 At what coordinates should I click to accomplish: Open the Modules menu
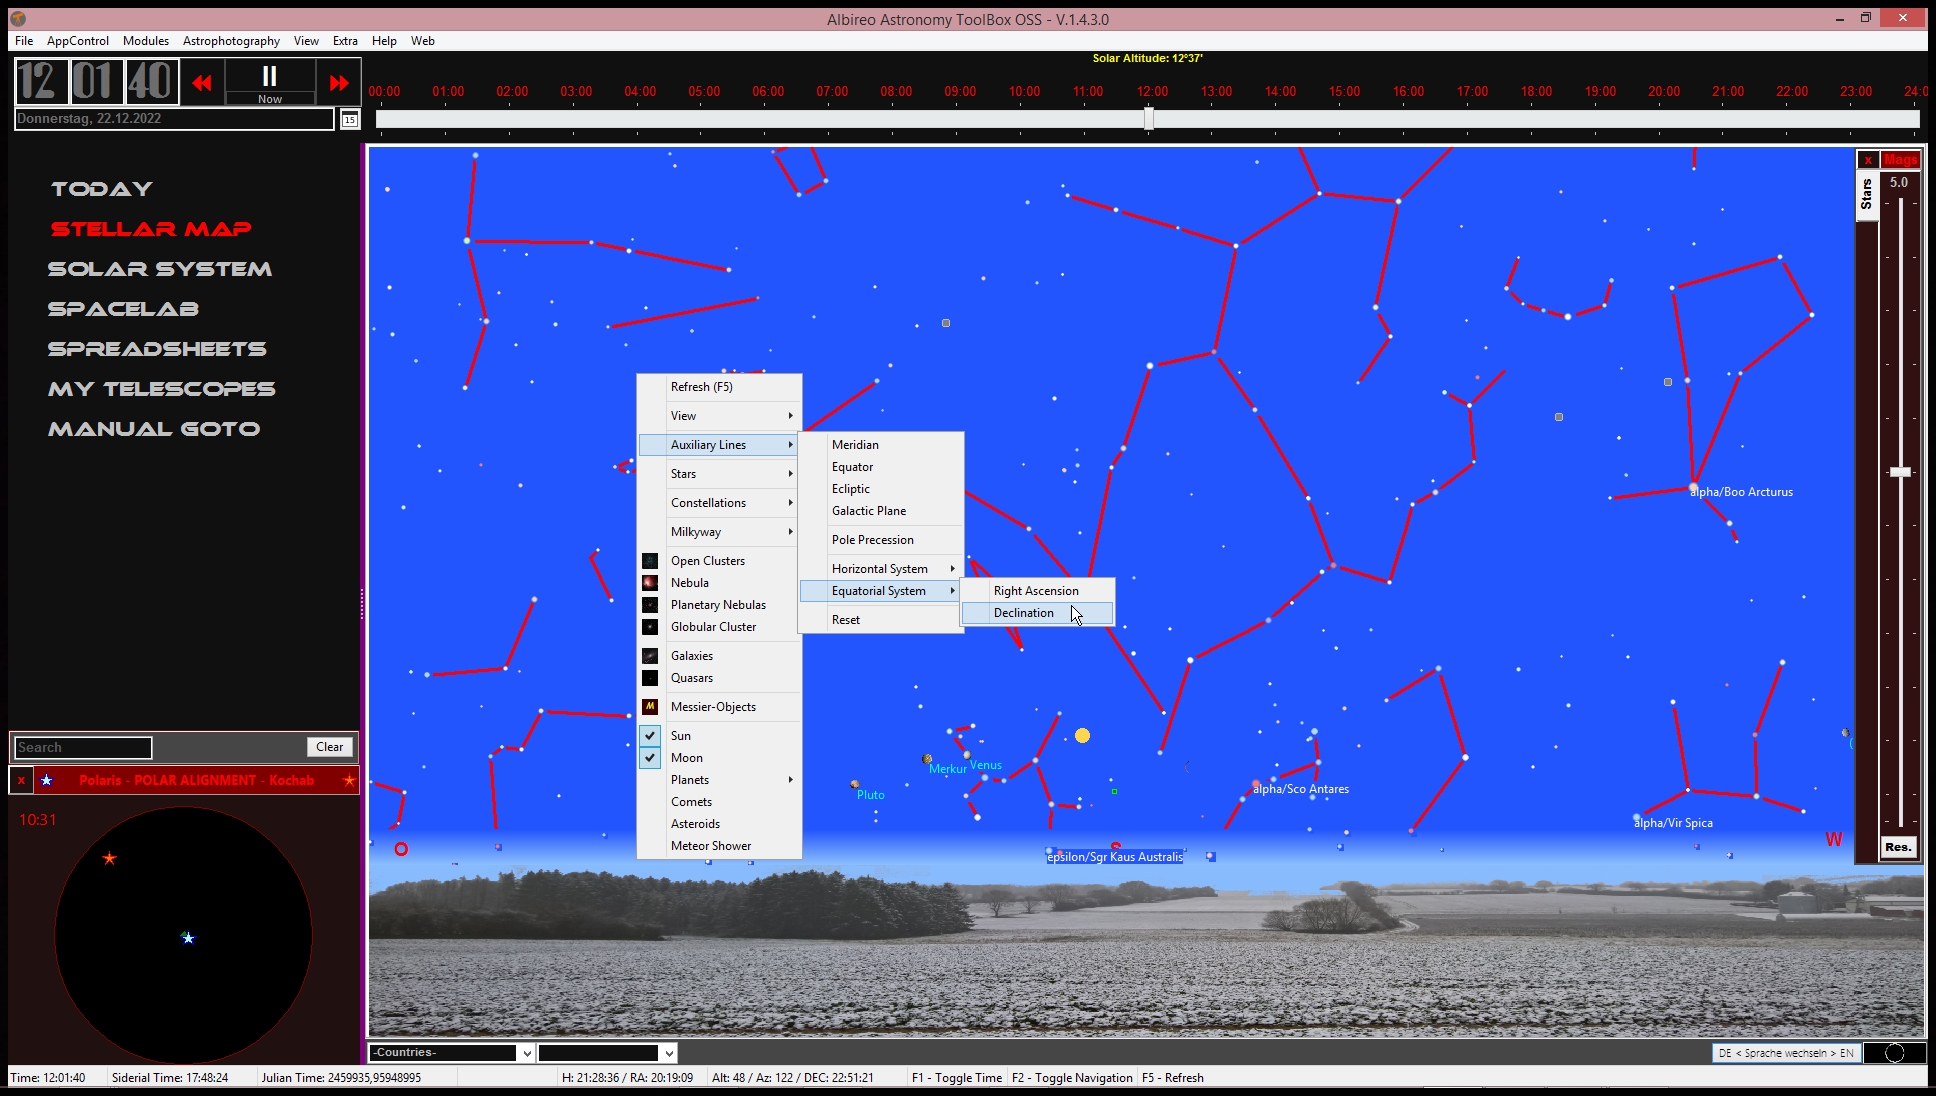coord(146,41)
